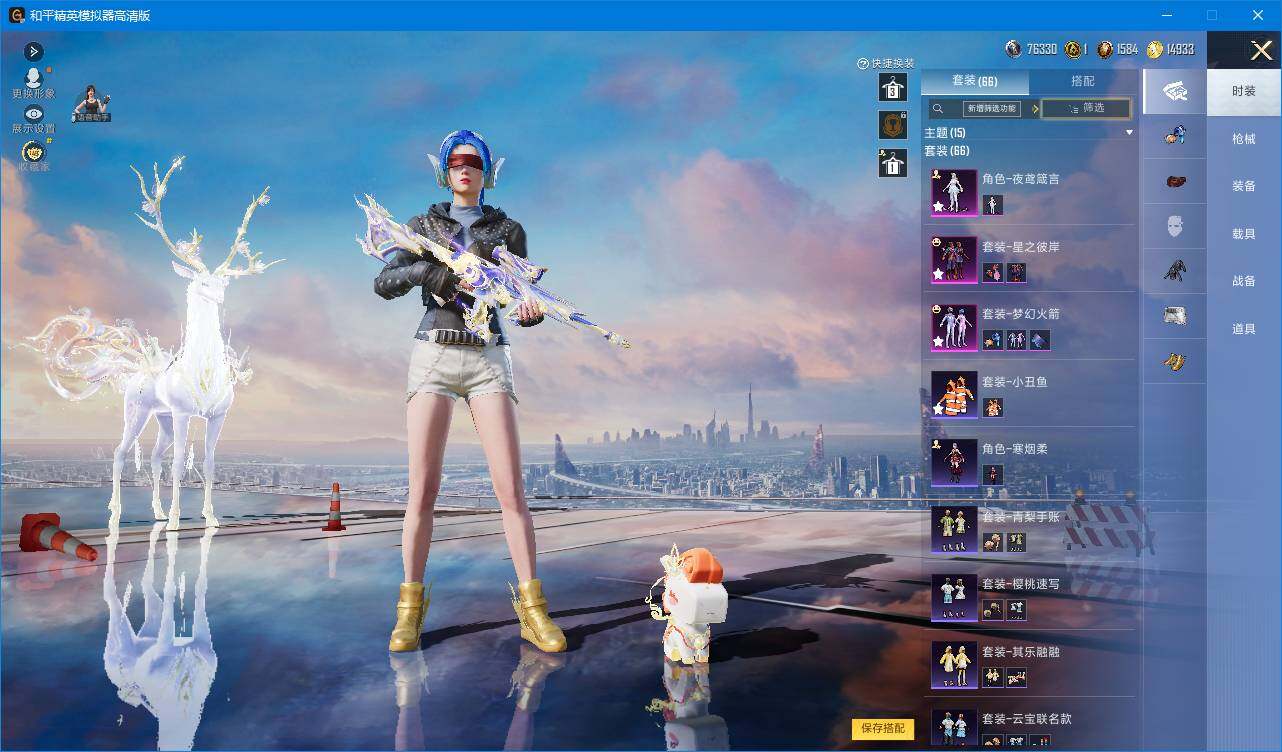Click the 新增筛选功能 label
The width and height of the screenshot is (1282, 752).
(992, 108)
